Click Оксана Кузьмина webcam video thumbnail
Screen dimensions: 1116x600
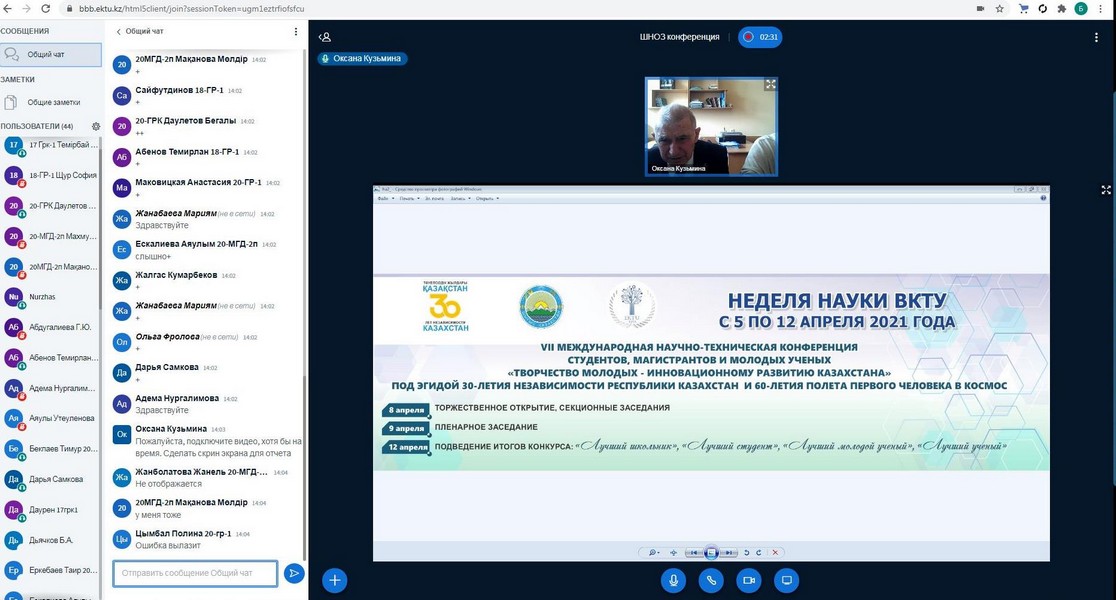coord(711,127)
